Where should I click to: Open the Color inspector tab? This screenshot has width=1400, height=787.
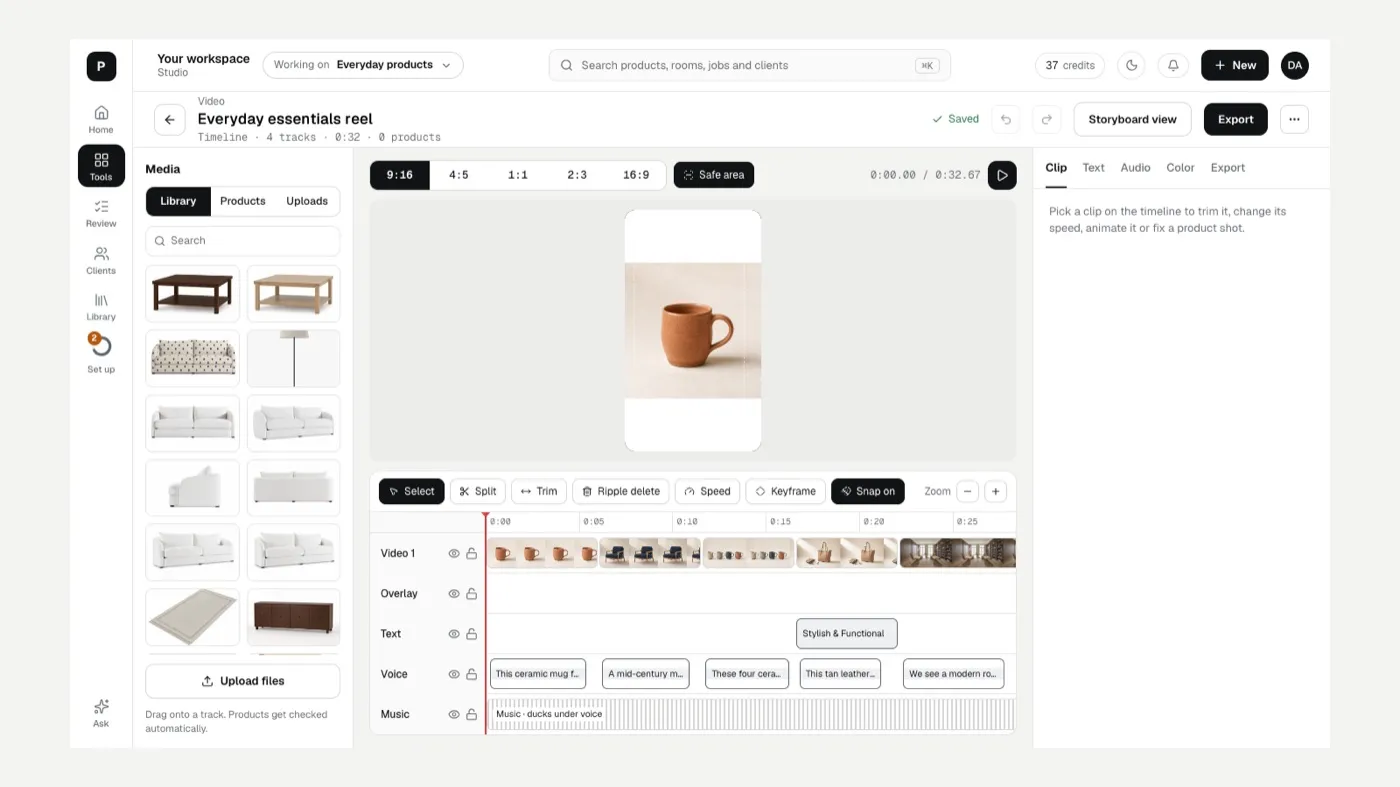[1180, 168]
